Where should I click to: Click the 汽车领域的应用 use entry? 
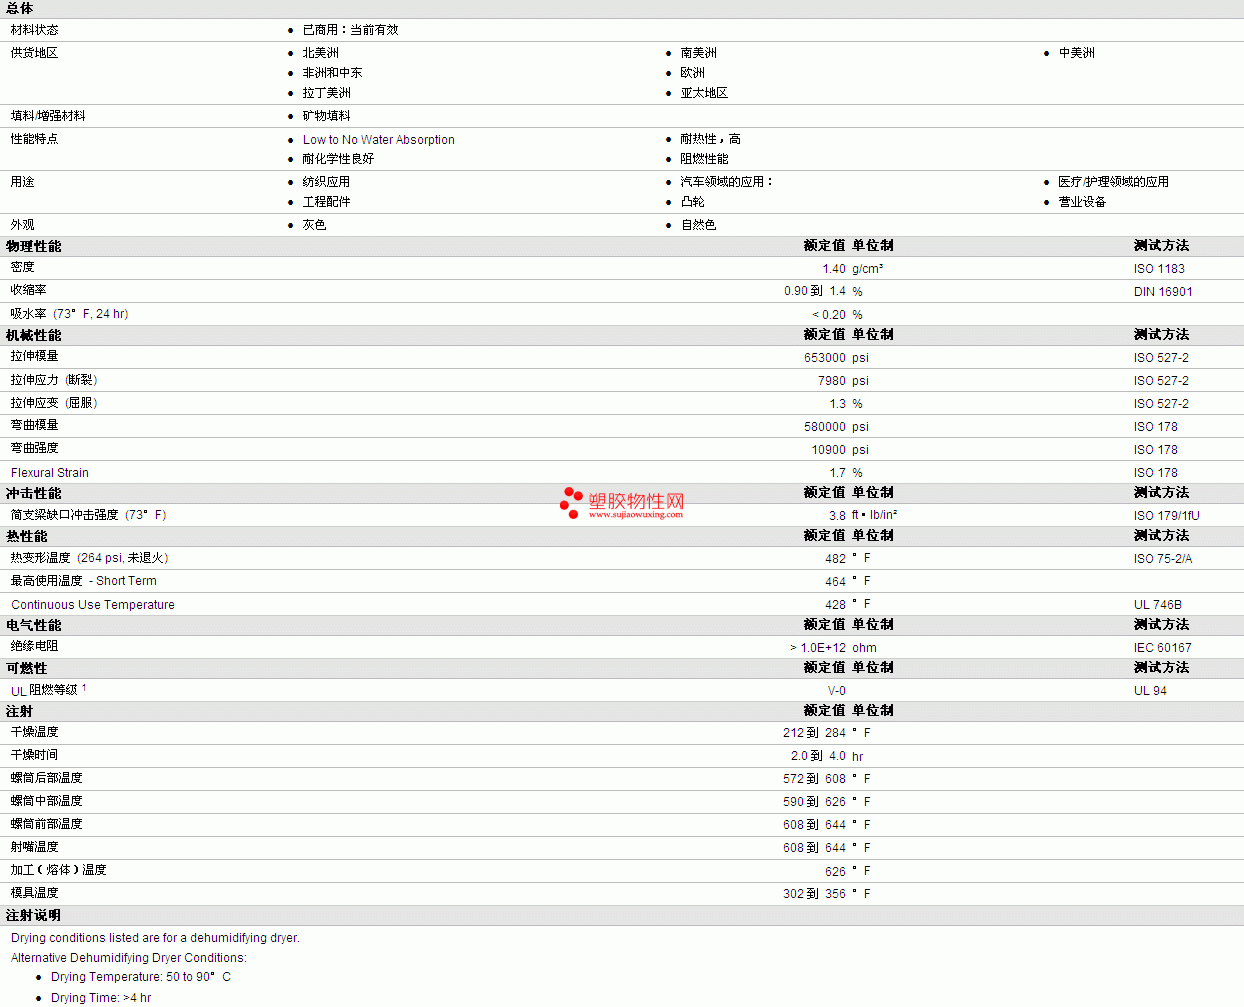tap(726, 182)
